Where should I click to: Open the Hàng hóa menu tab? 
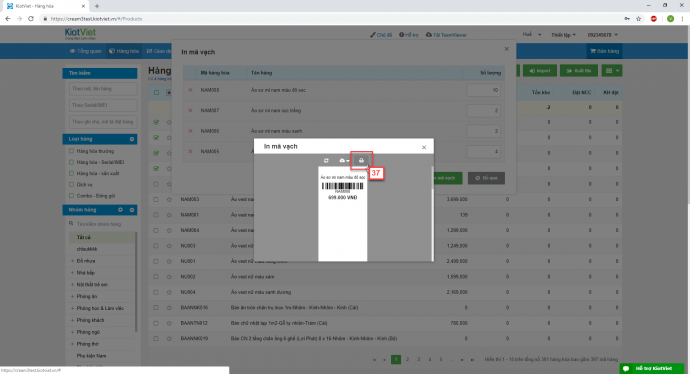pos(124,51)
